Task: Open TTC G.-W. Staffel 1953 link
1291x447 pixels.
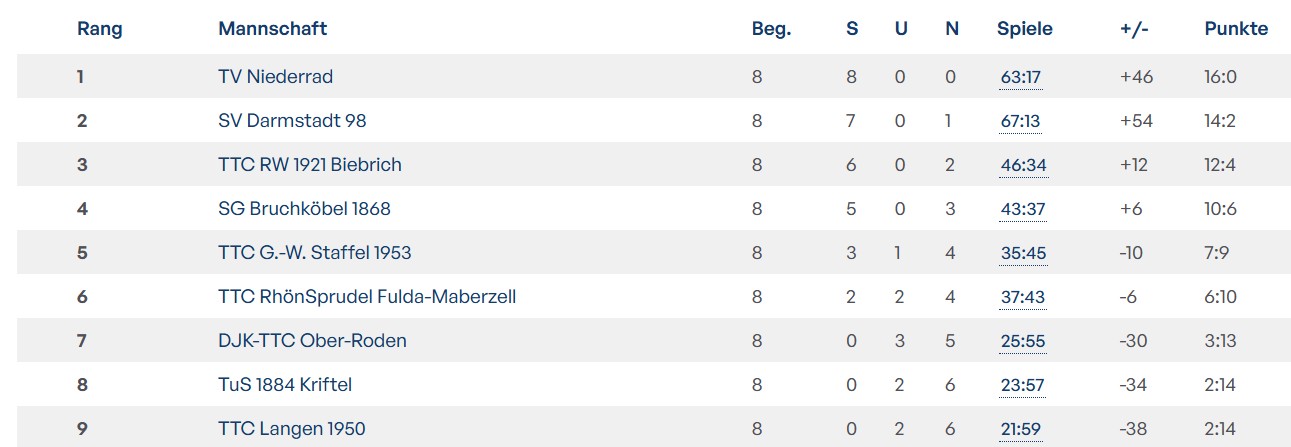Action: [314, 253]
